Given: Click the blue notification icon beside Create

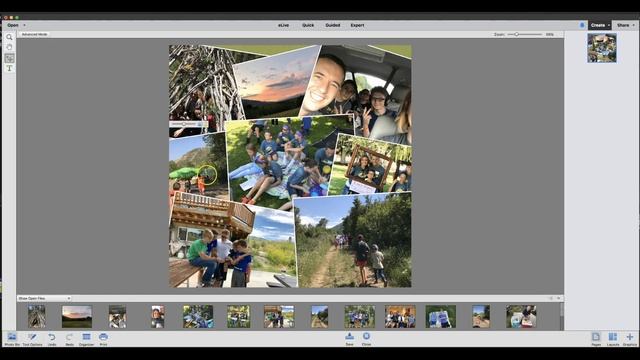Looking at the screenshot, I should pyautogui.click(x=582, y=25).
